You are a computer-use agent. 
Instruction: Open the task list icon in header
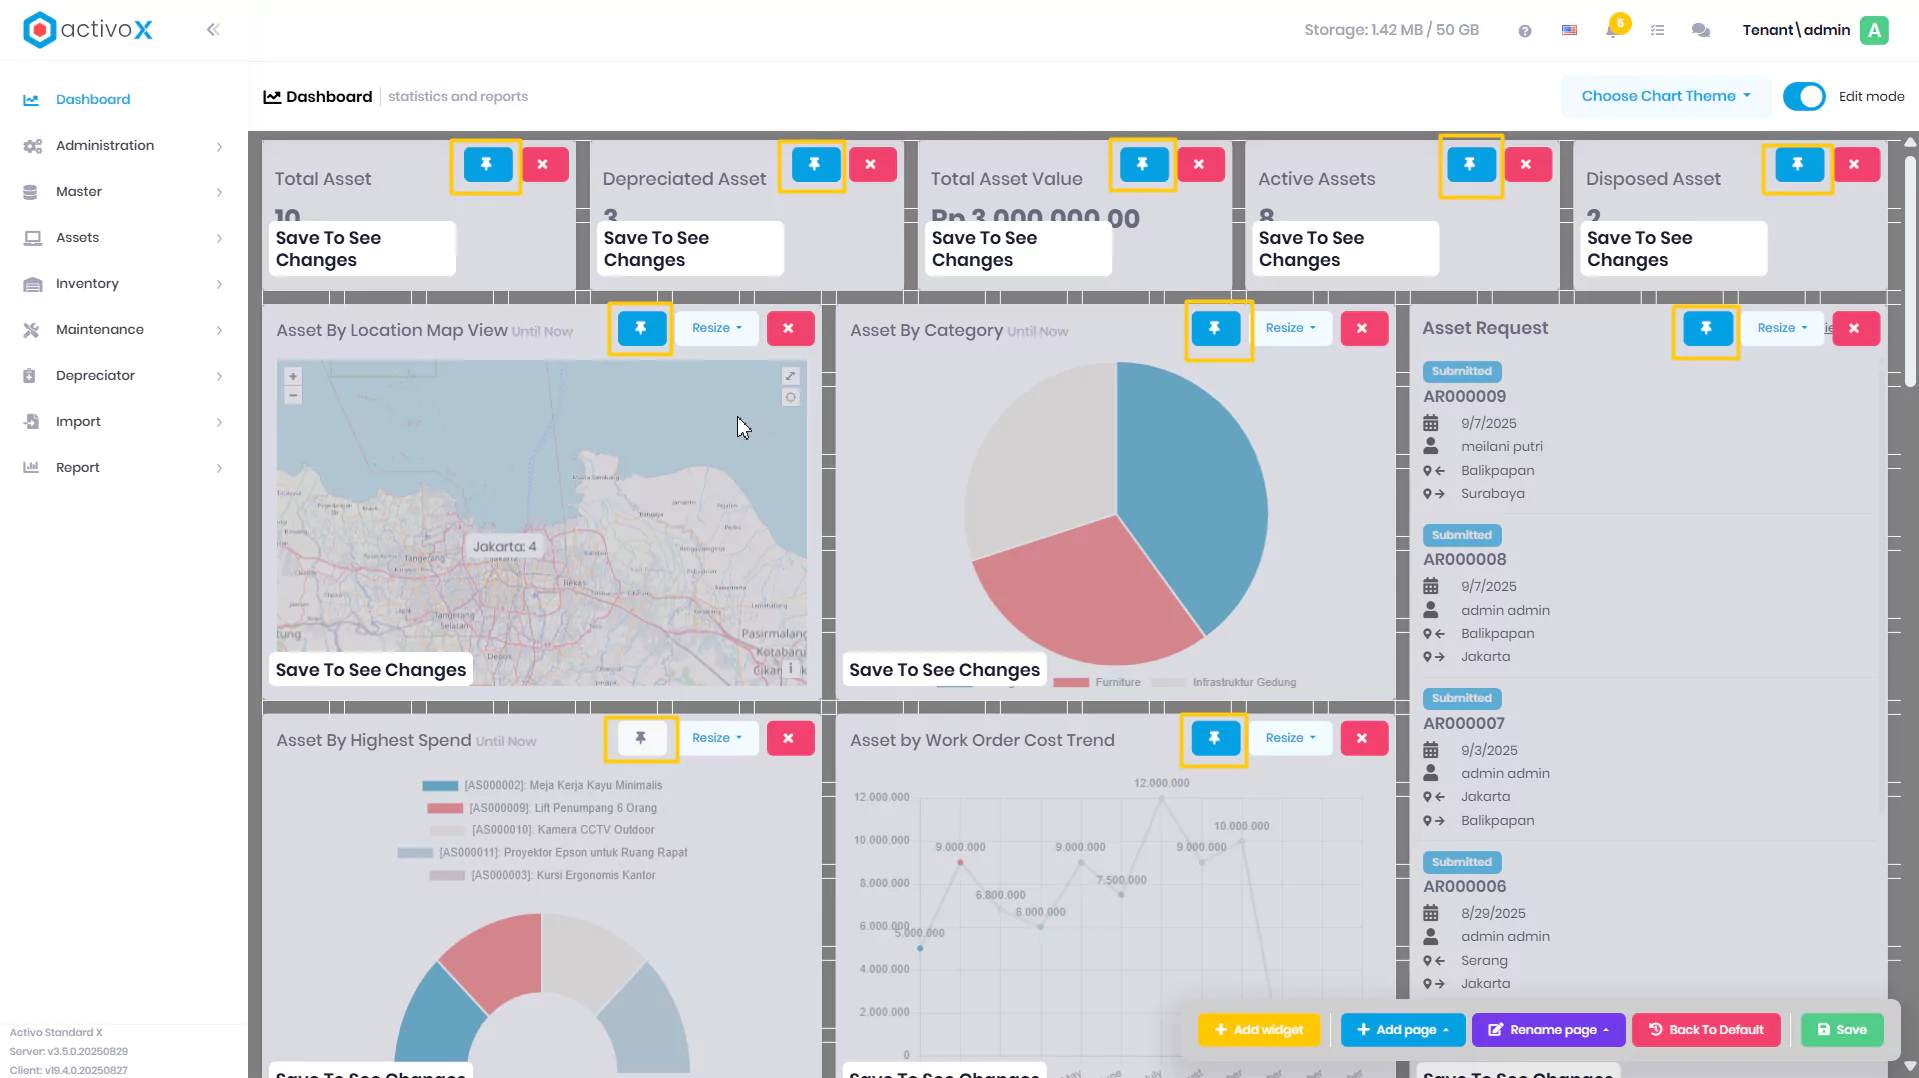(x=1657, y=30)
